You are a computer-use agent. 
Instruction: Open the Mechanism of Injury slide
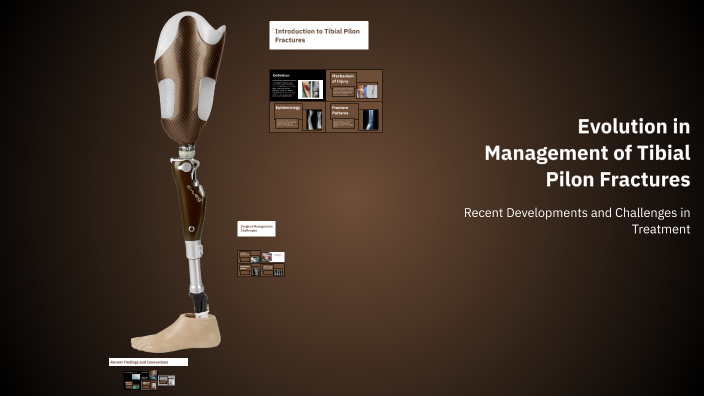click(x=354, y=85)
